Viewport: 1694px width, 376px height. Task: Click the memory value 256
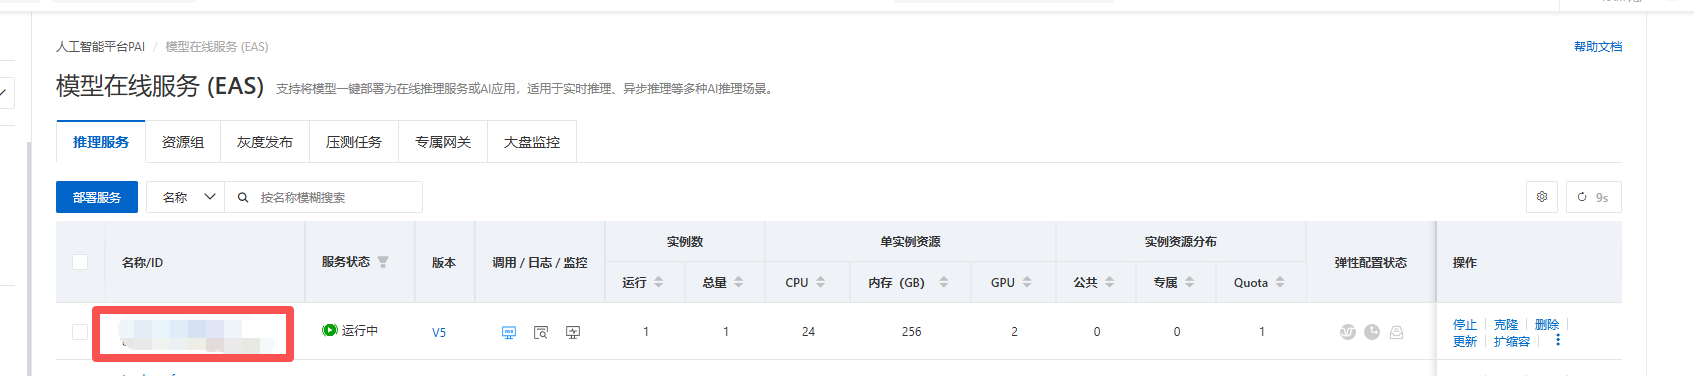[912, 332]
